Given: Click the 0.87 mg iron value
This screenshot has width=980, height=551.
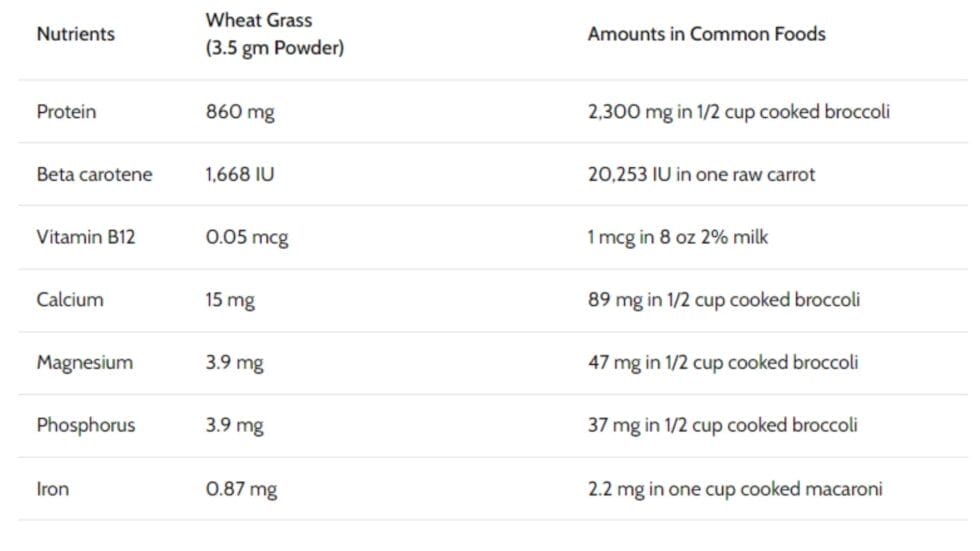Looking at the screenshot, I should pyautogui.click(x=241, y=490).
